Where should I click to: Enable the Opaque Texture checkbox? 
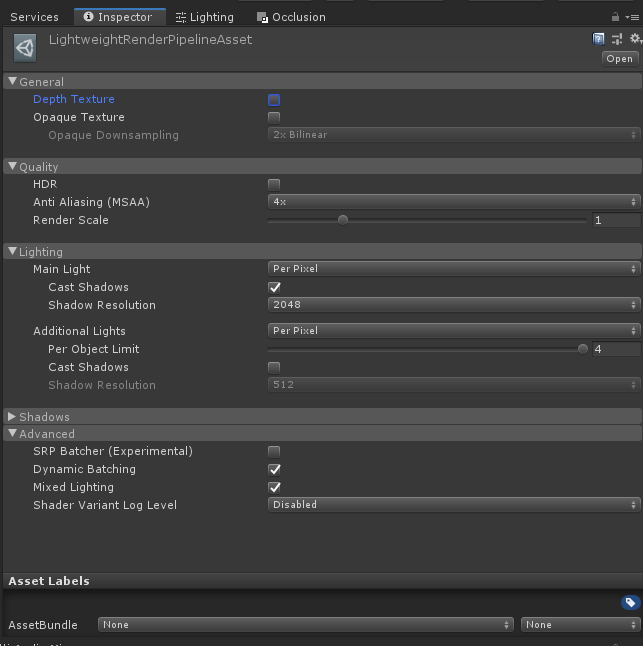click(x=274, y=118)
